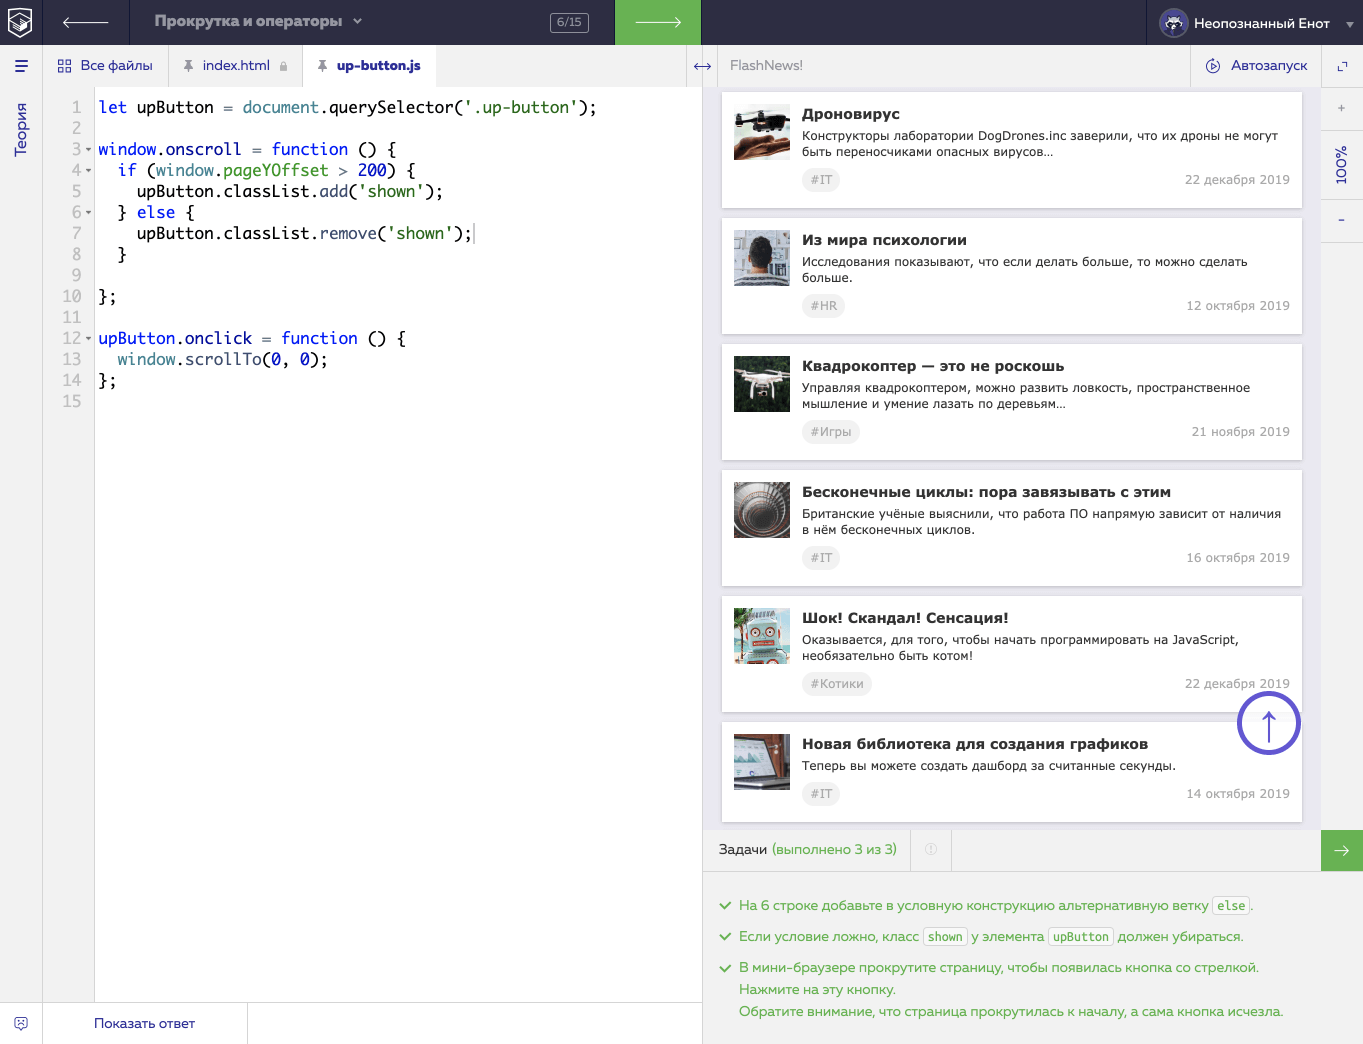Open the Прокрутка и операторы chapter dropdown

pos(258,22)
